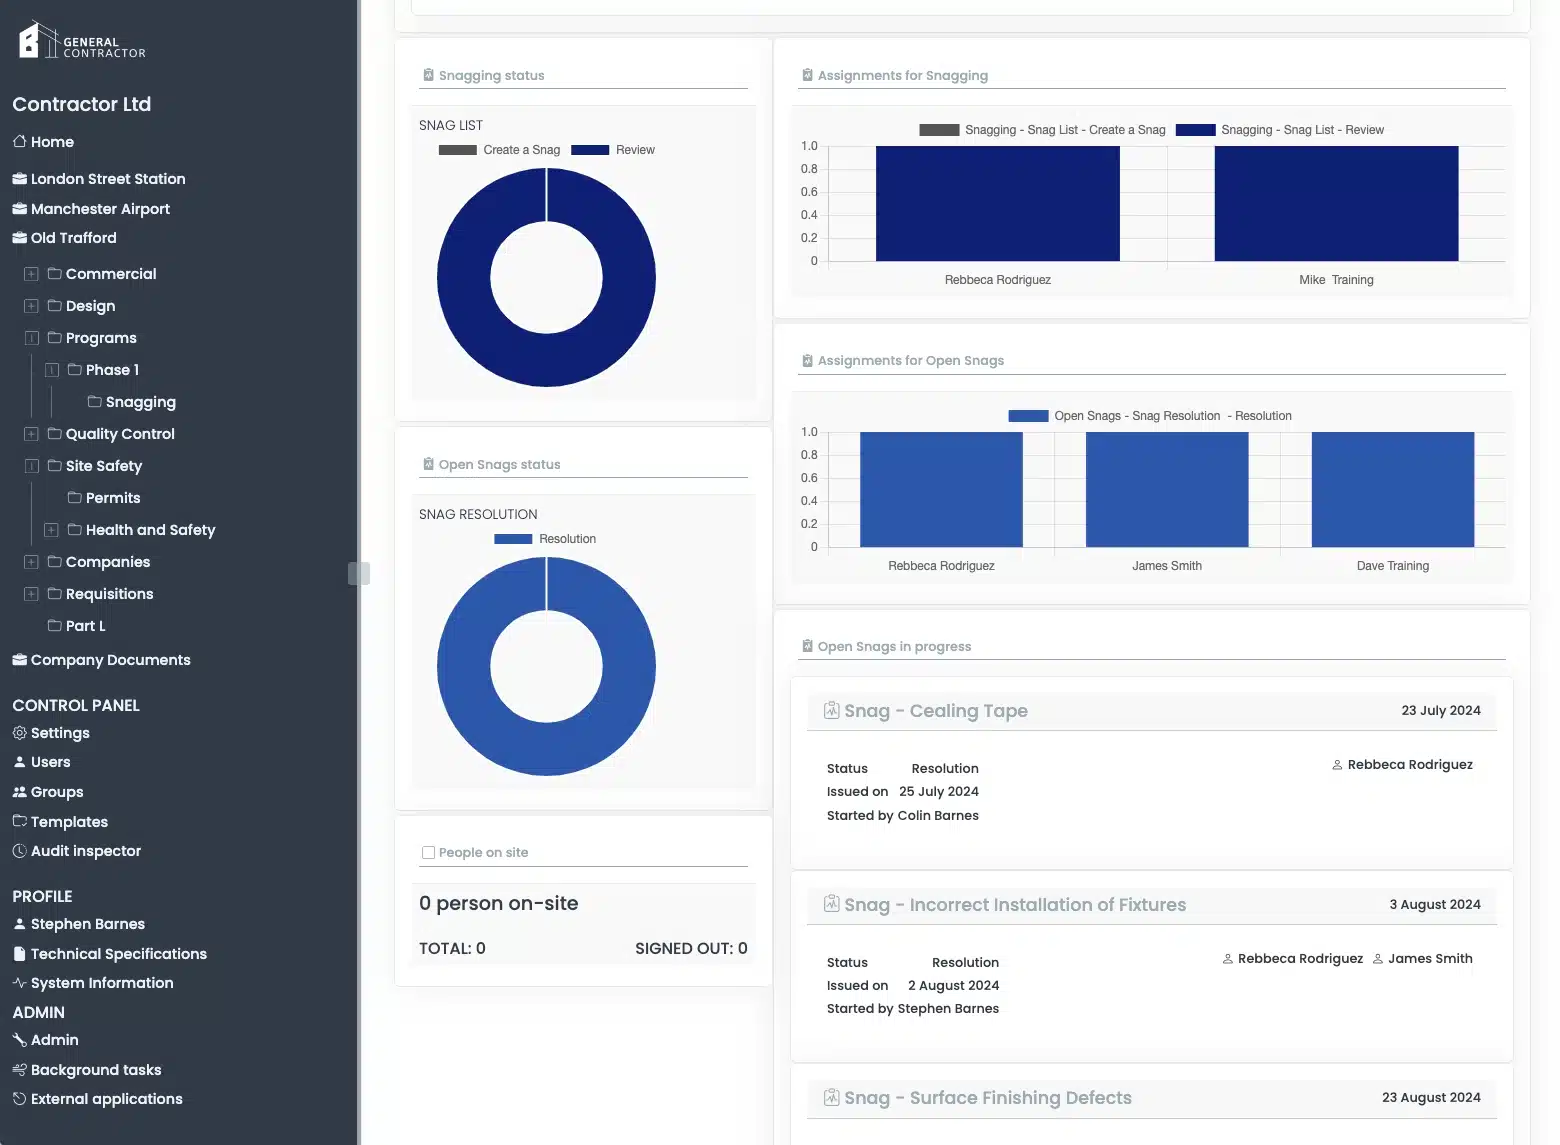Click the Home house icon

(x=19, y=142)
